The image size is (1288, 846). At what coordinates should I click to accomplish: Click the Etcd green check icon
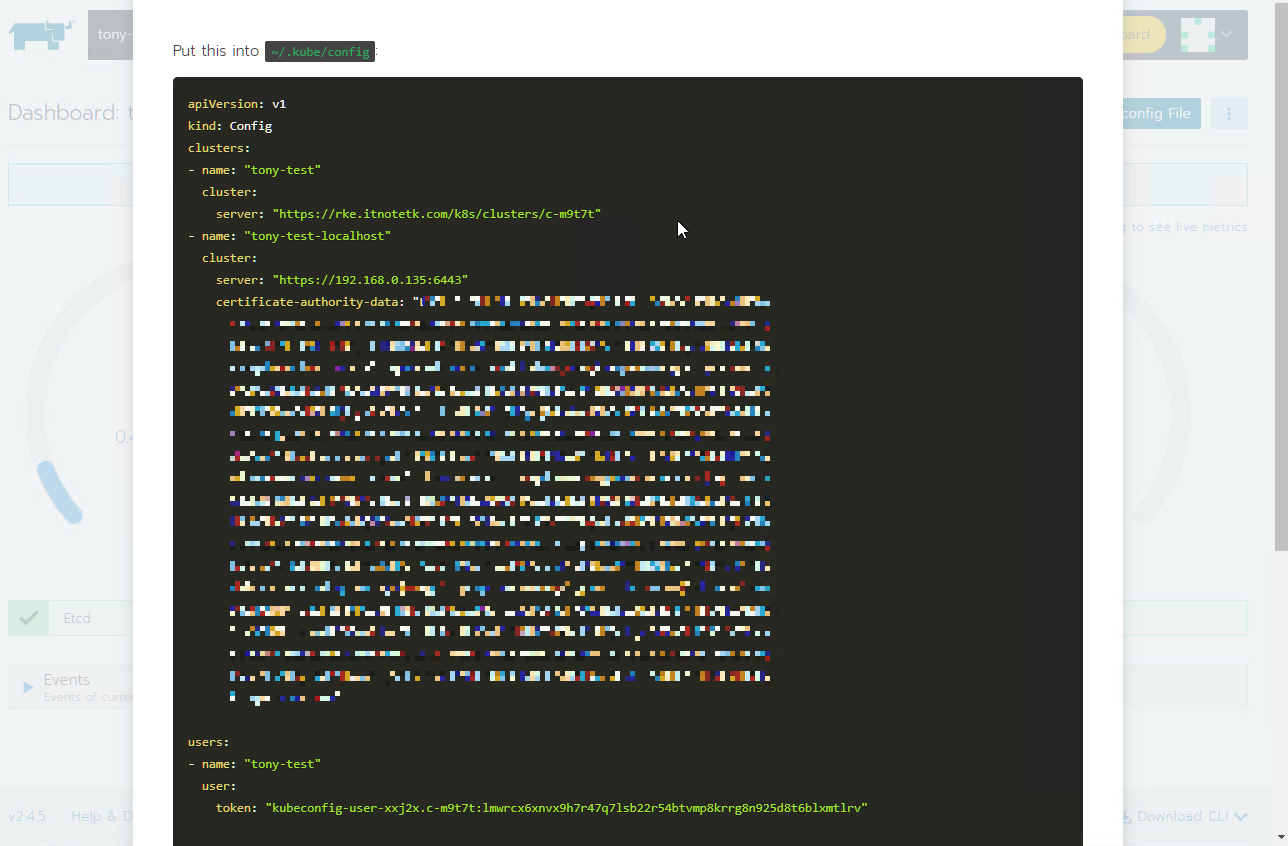28,618
